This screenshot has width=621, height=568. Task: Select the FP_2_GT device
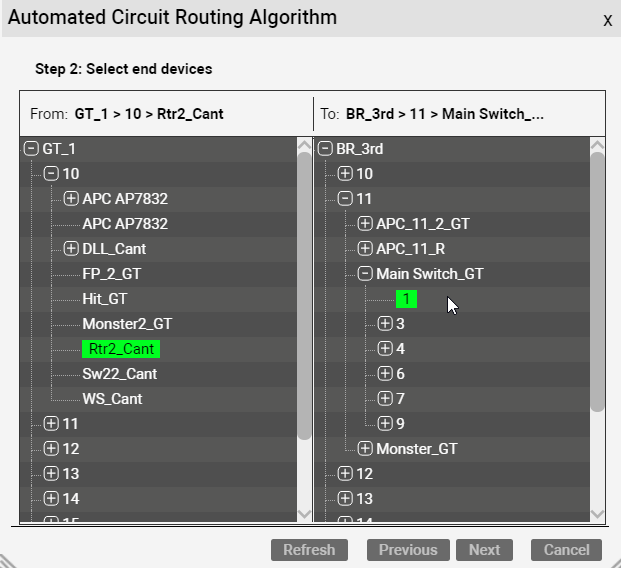click(x=111, y=274)
